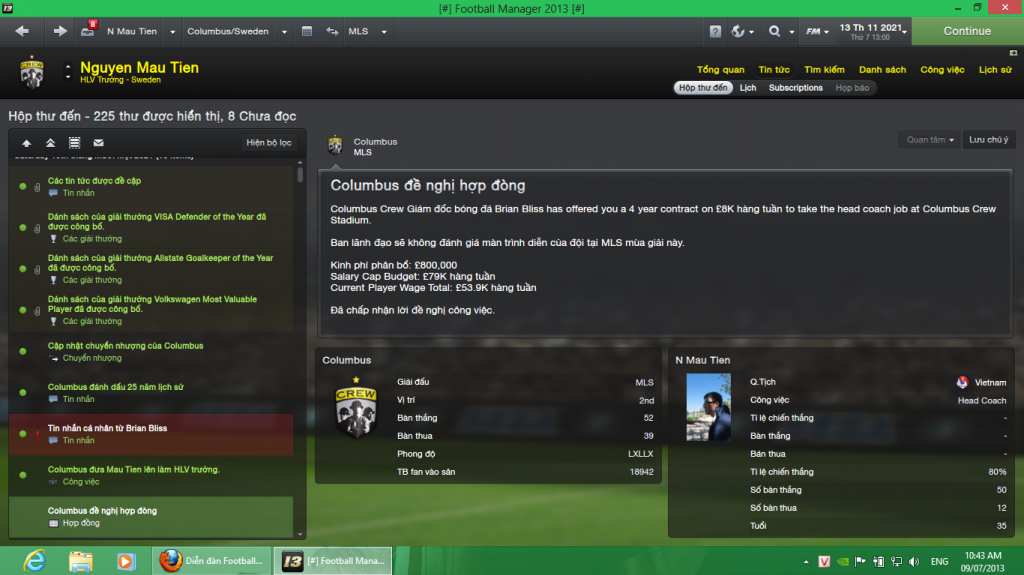Screen dimensions: 1024x575
Task: Open the inbox icon with unread badge
Action: pyautogui.click(x=88, y=30)
